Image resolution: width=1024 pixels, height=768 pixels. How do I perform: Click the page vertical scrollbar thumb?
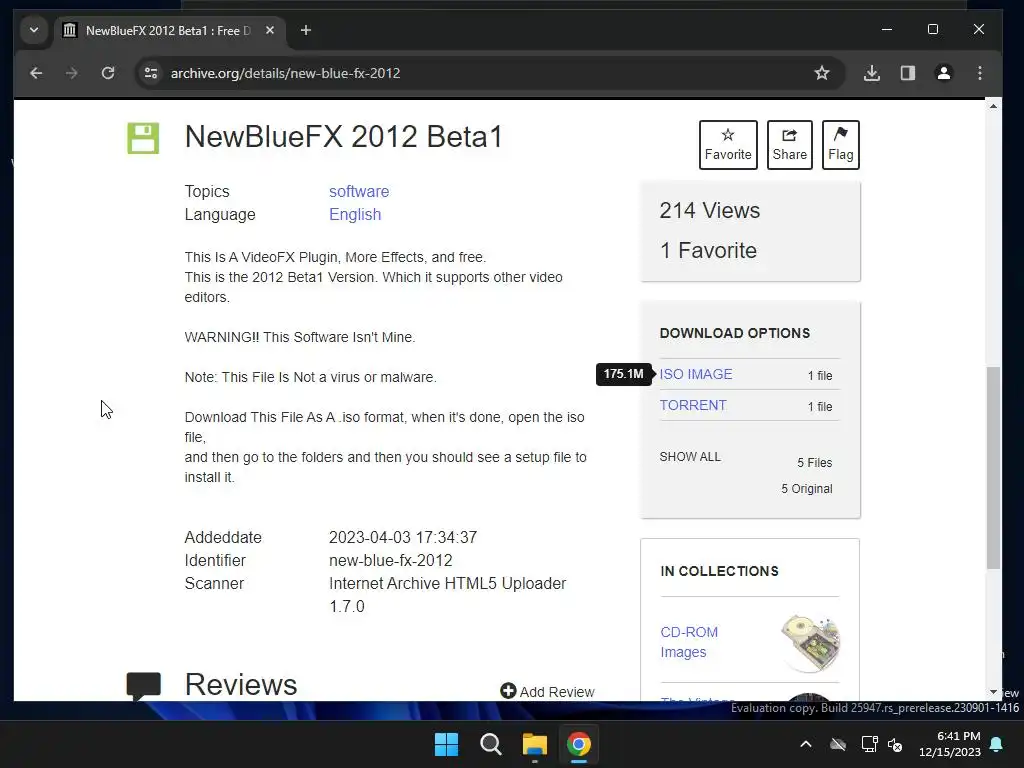[x=993, y=468]
